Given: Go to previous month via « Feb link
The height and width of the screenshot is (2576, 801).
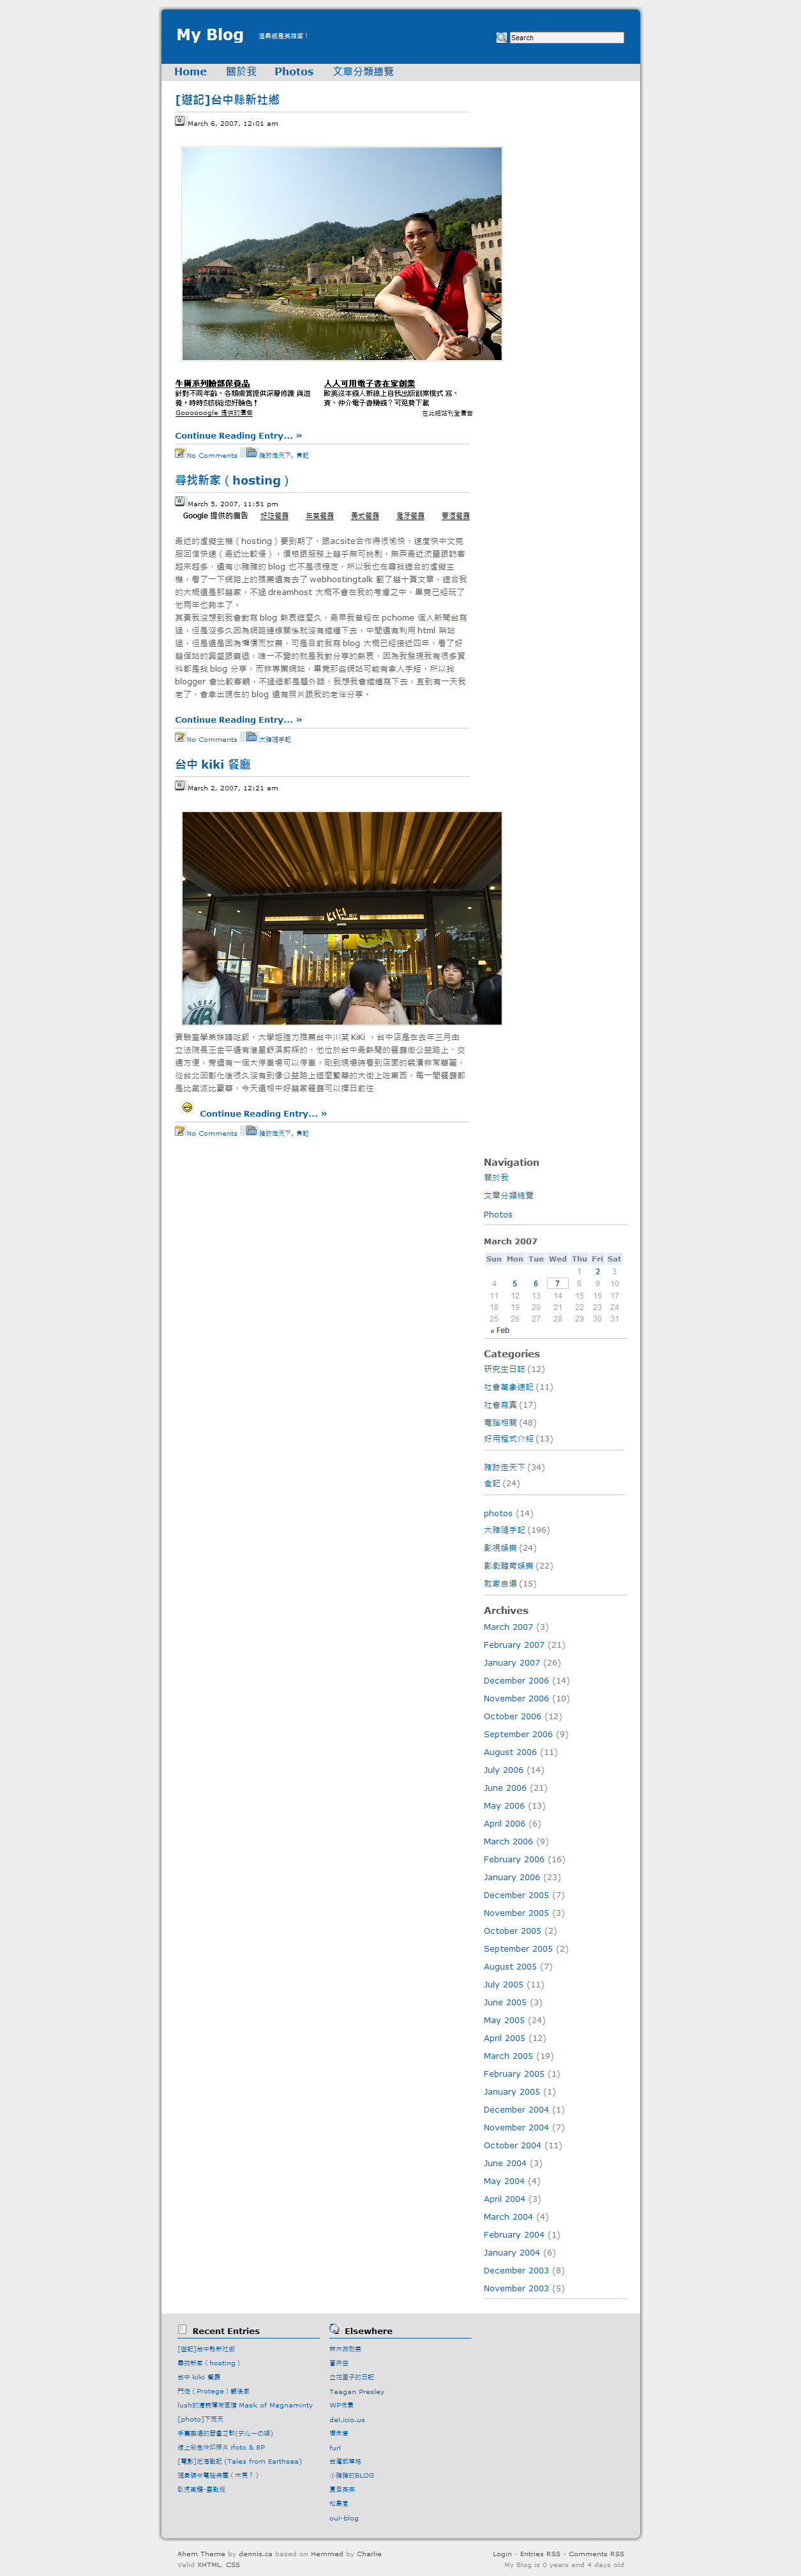Looking at the screenshot, I should 499,1331.
